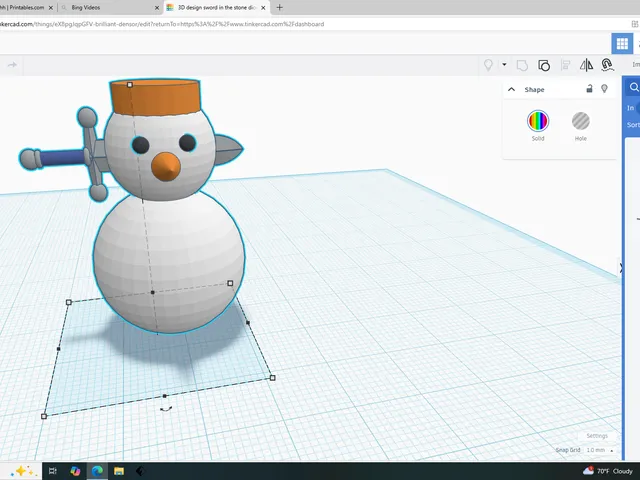The height and width of the screenshot is (480, 640).
Task: Click the sparkle search icon on taskbar
Action: pyautogui.click(x=24, y=471)
